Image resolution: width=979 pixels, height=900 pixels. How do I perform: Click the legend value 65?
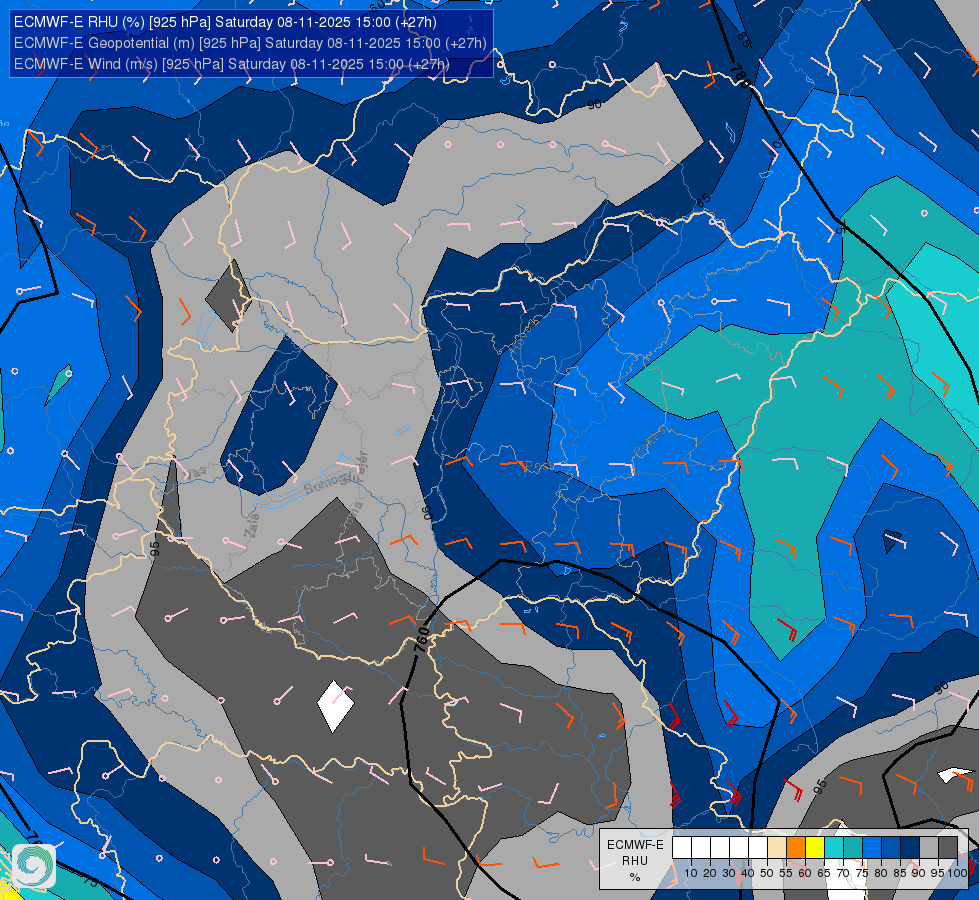pos(824,873)
